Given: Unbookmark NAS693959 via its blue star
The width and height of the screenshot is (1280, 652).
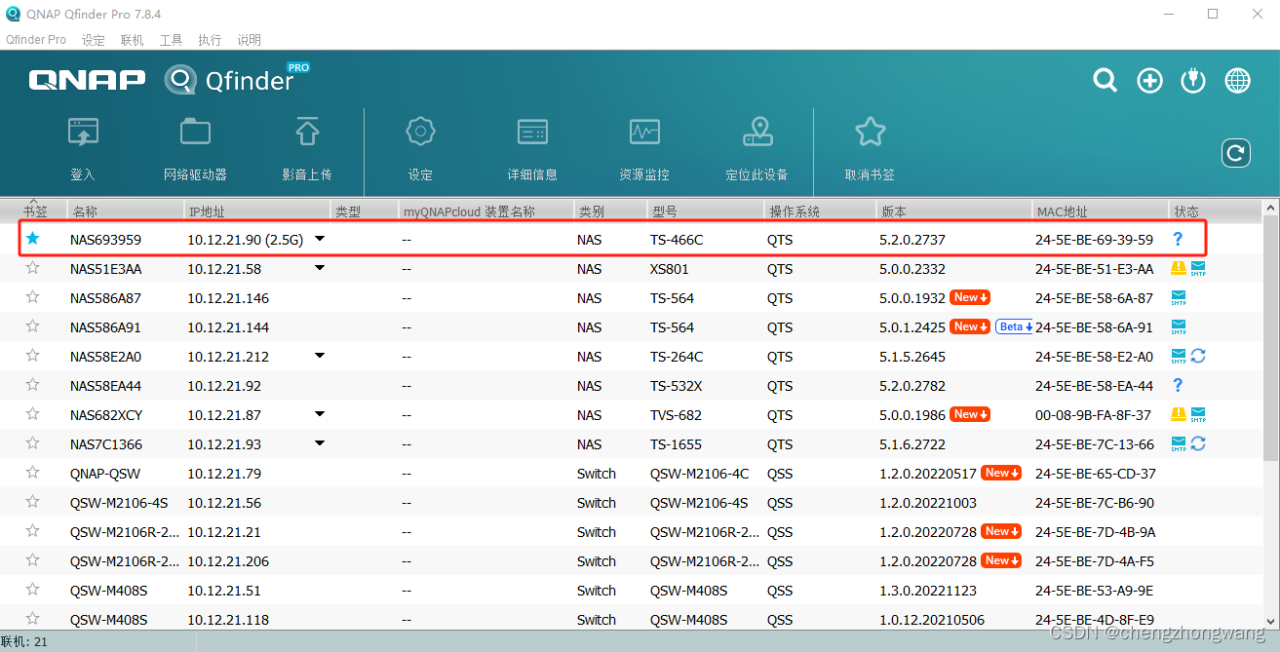Looking at the screenshot, I should [33, 239].
